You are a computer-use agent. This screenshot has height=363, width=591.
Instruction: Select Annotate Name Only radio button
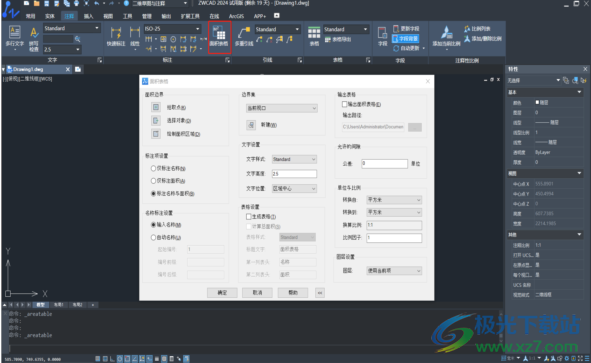pyautogui.click(x=153, y=168)
